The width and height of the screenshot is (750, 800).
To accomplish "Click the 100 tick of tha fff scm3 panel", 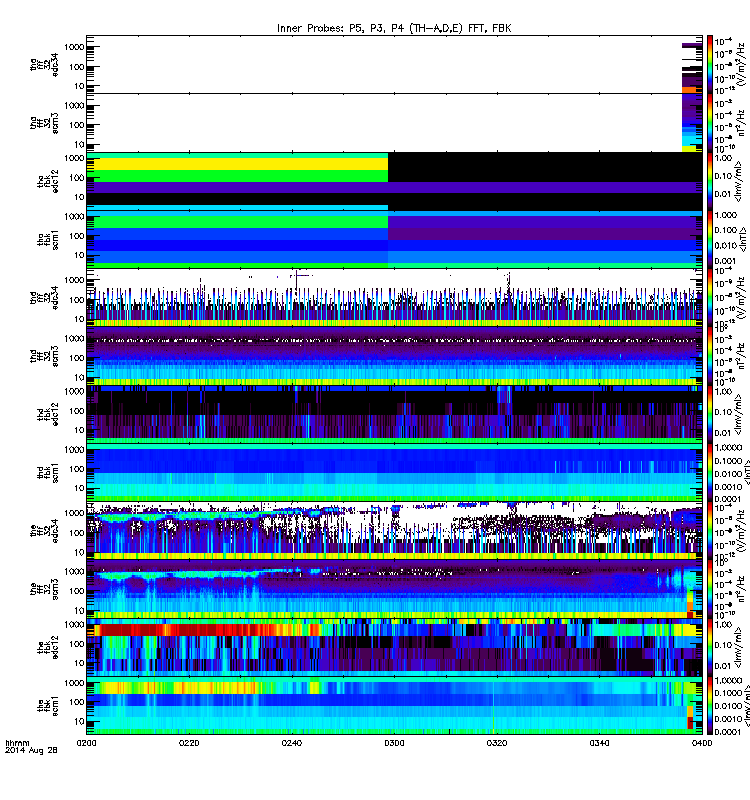I will [x=77, y=125].
